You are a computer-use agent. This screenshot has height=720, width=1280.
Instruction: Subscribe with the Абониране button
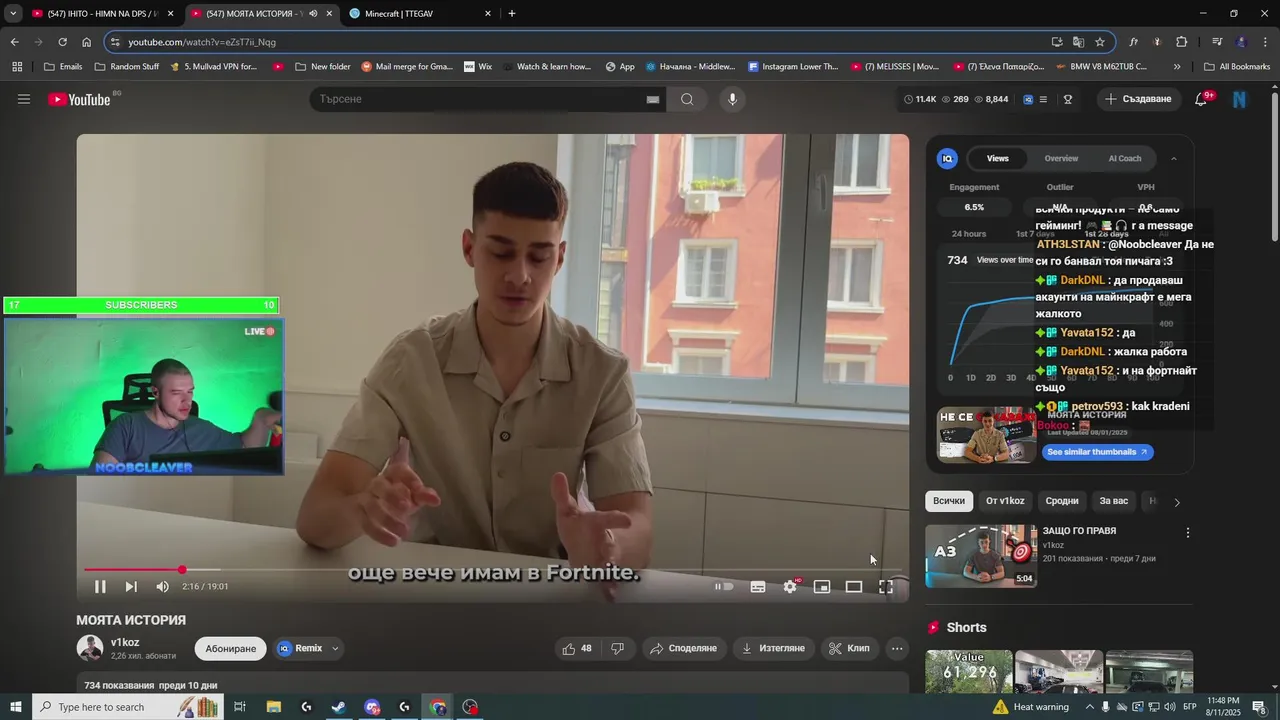(x=231, y=648)
